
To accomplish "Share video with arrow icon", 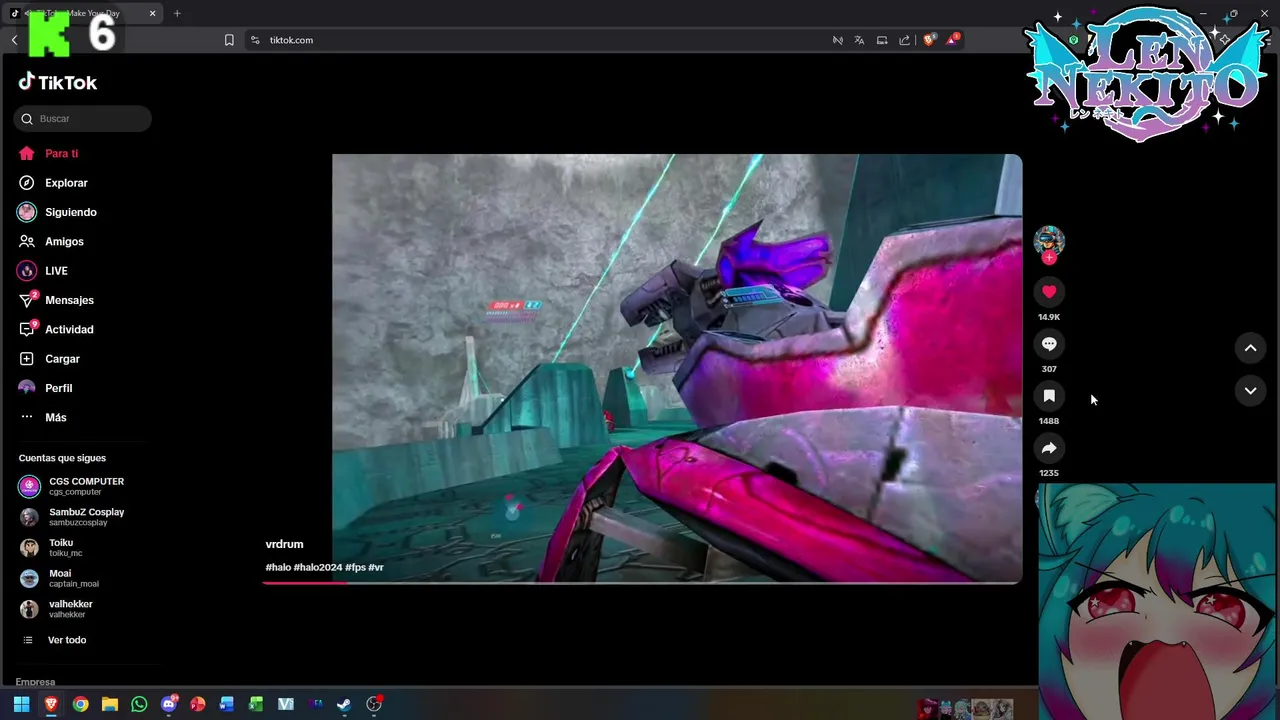I will (x=1049, y=448).
